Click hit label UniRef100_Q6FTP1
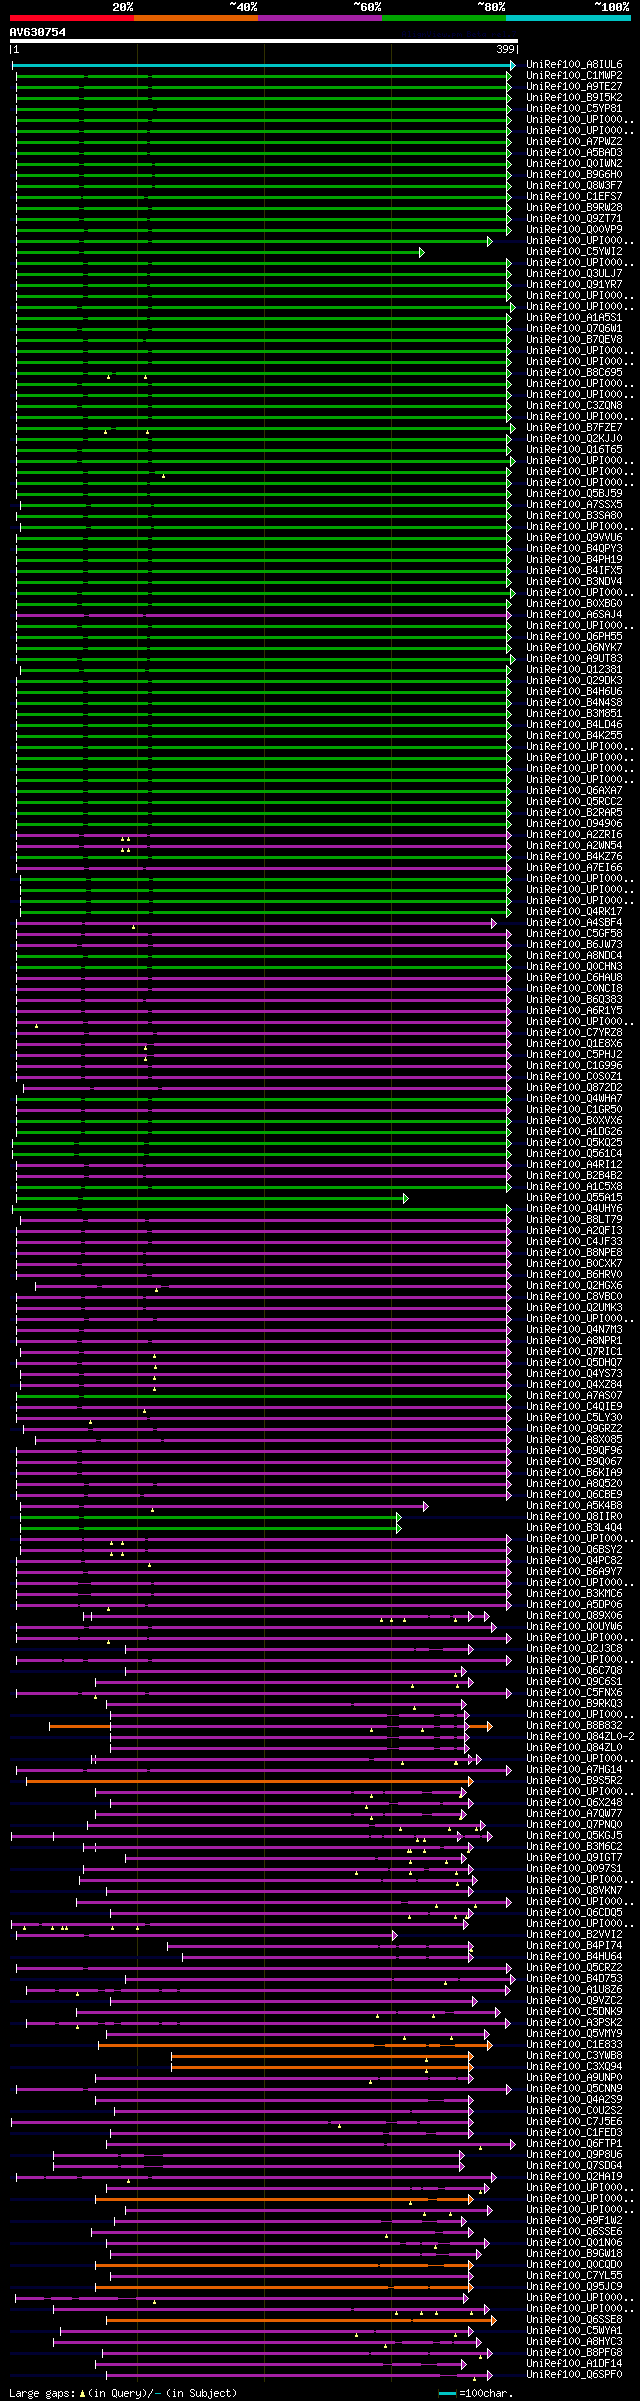The image size is (640, 2401). coord(574,2143)
